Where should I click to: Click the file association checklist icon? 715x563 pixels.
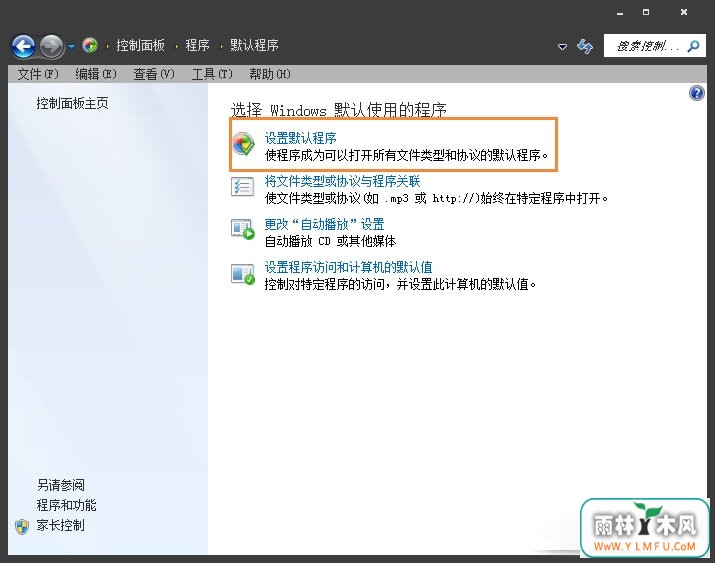click(243, 187)
